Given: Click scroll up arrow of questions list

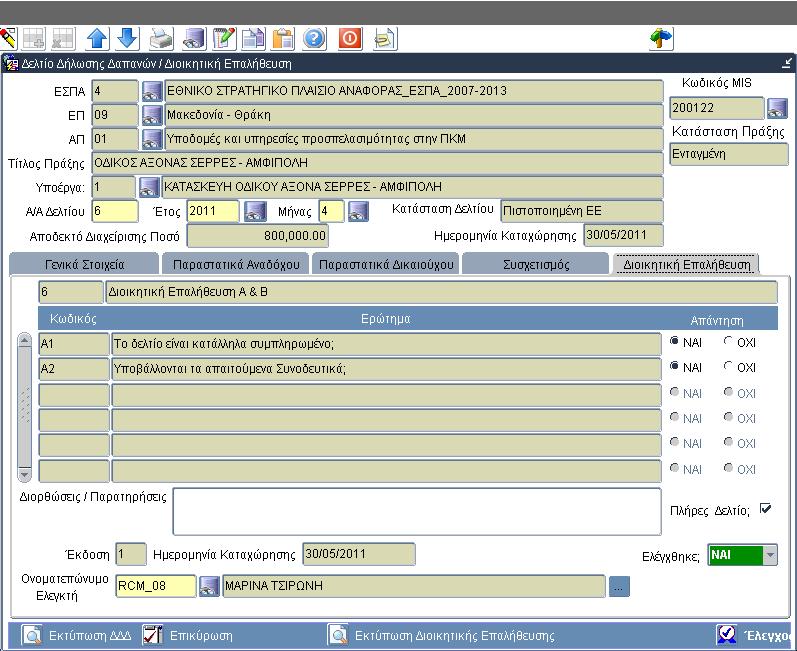Looking at the screenshot, I should 24,340.
